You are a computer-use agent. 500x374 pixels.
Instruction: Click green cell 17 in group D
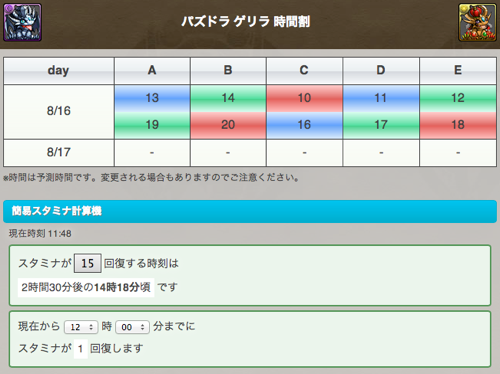381,125
